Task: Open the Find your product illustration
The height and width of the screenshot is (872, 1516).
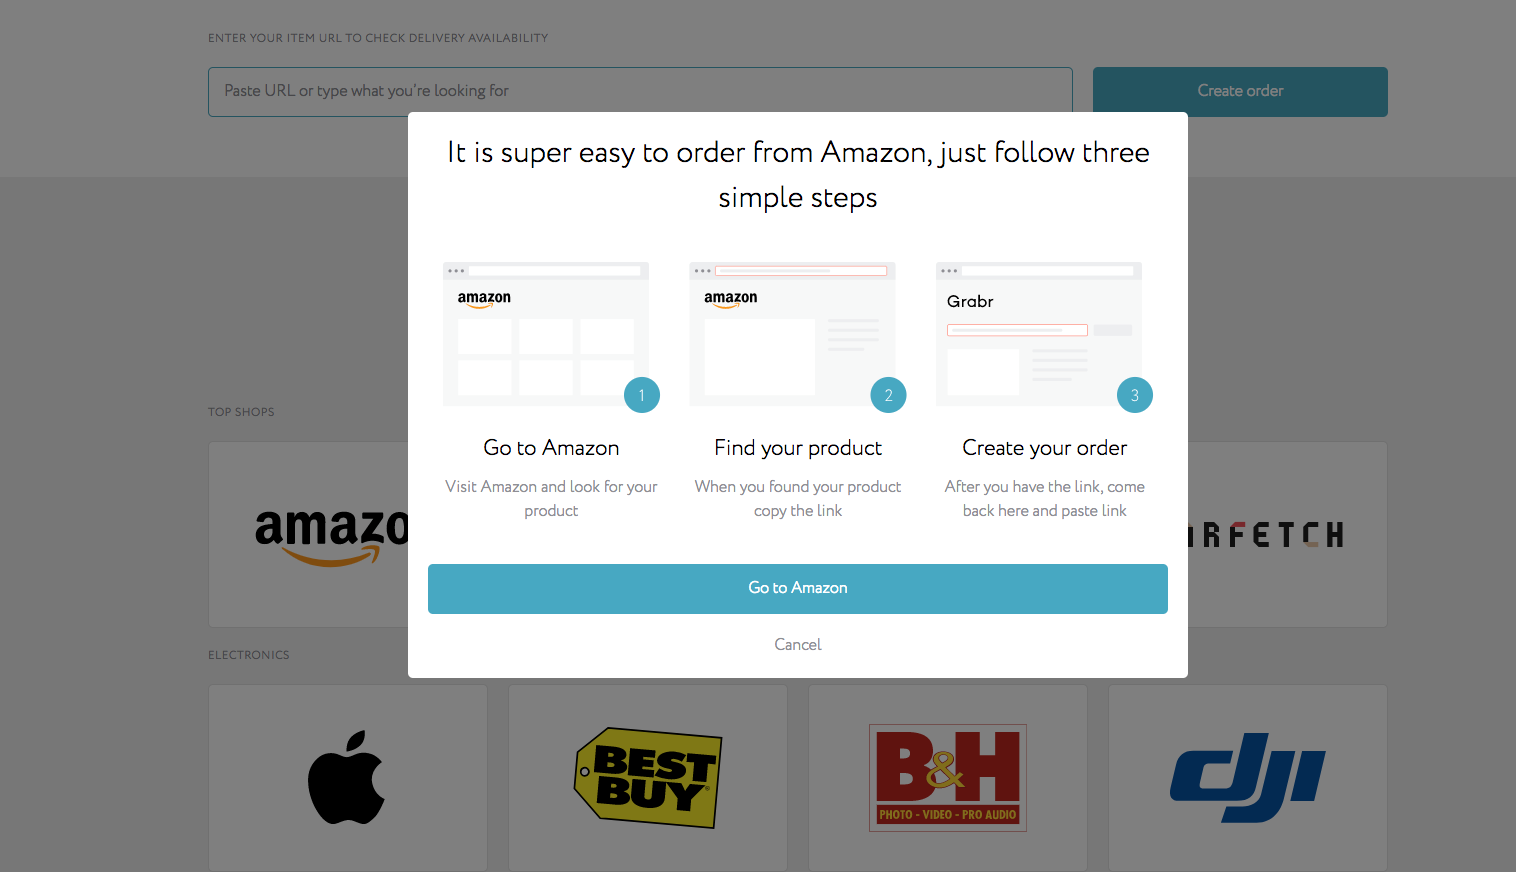Action: click(x=792, y=334)
